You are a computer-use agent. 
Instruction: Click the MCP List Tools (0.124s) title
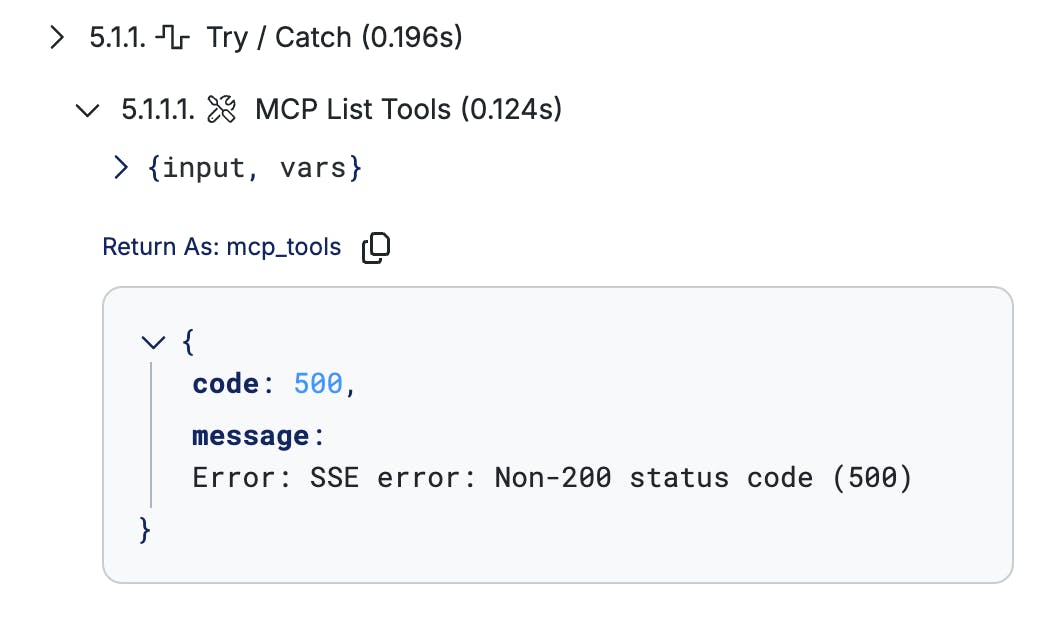point(408,109)
